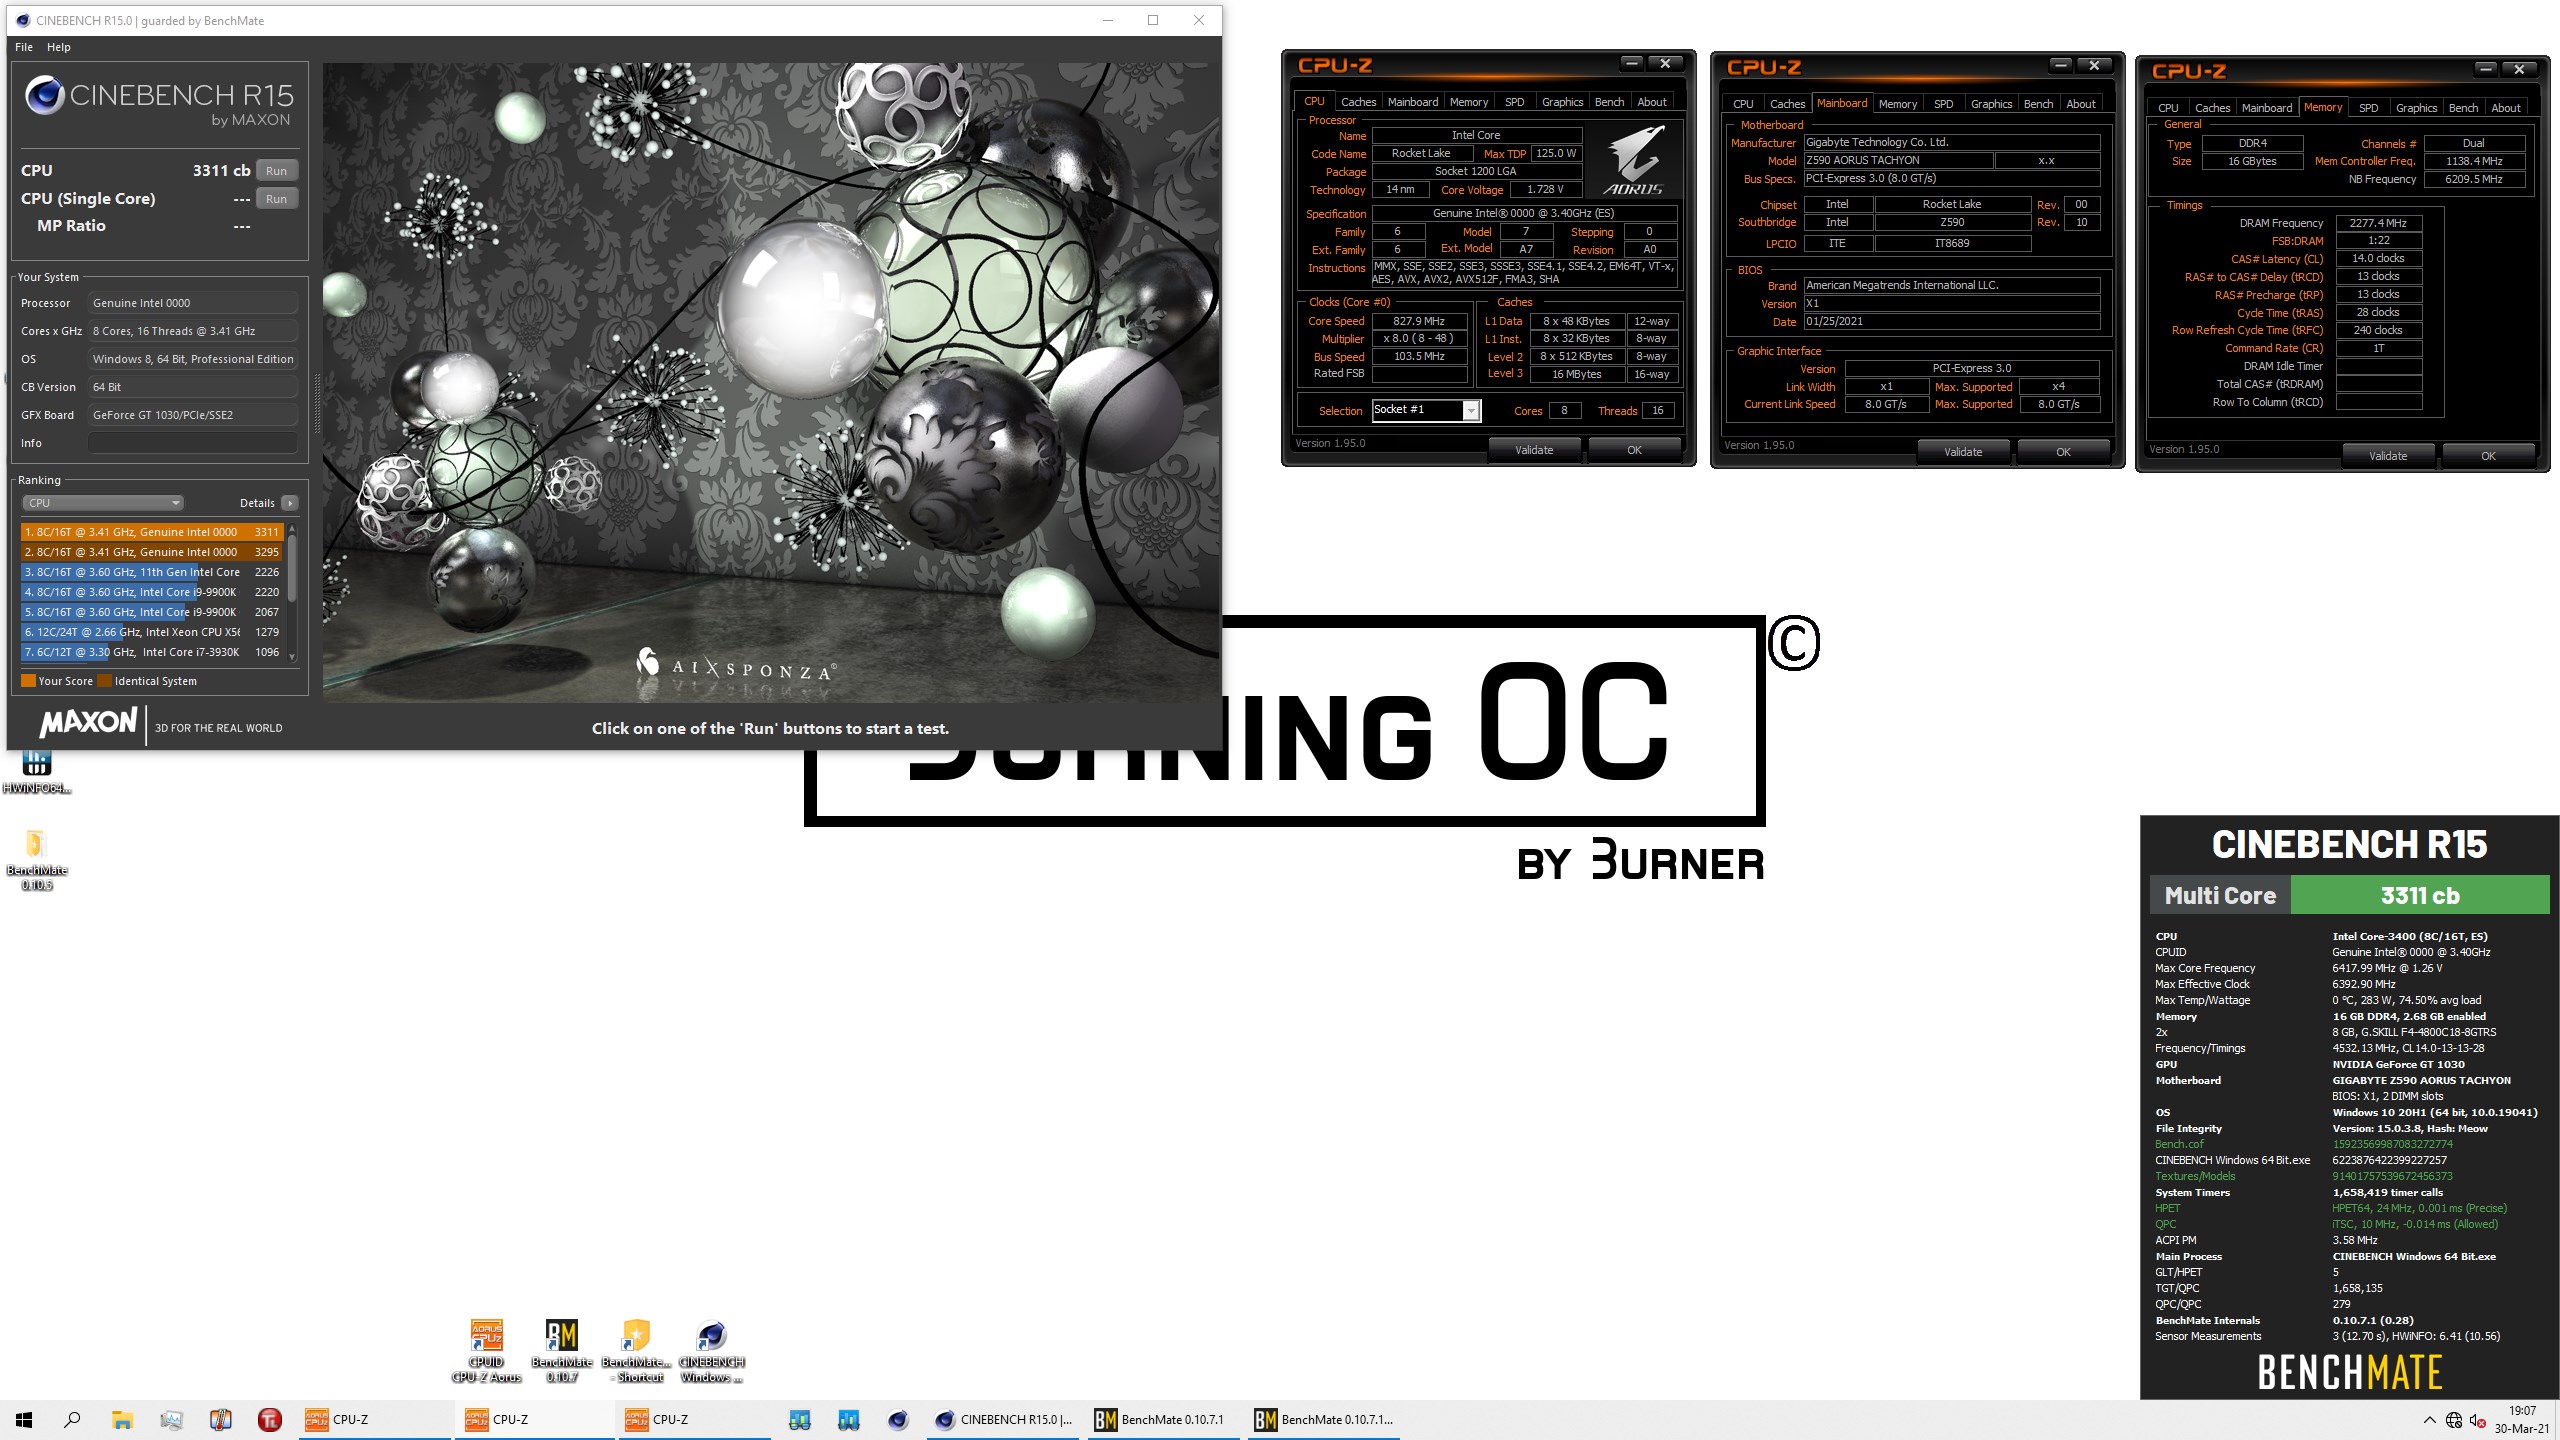Click Validate in the CPU-Z CPU window
The height and width of the screenshot is (1440, 2560).
click(1534, 450)
